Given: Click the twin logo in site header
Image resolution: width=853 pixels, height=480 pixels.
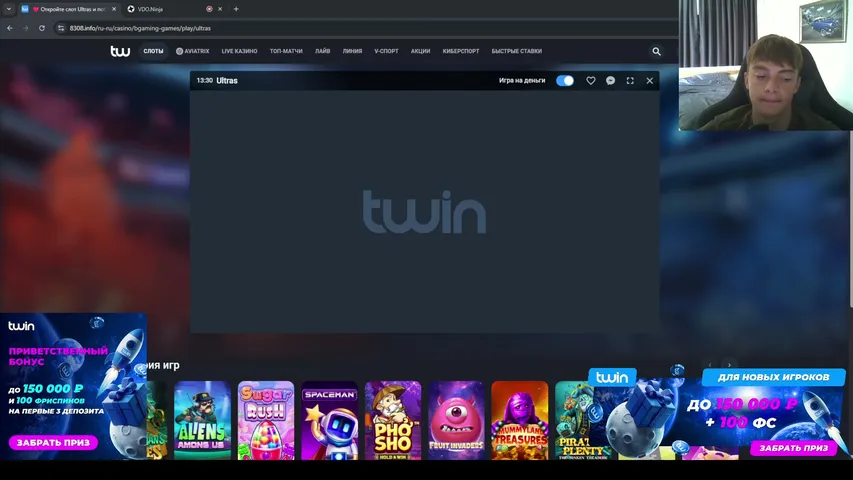Looking at the screenshot, I should point(120,51).
